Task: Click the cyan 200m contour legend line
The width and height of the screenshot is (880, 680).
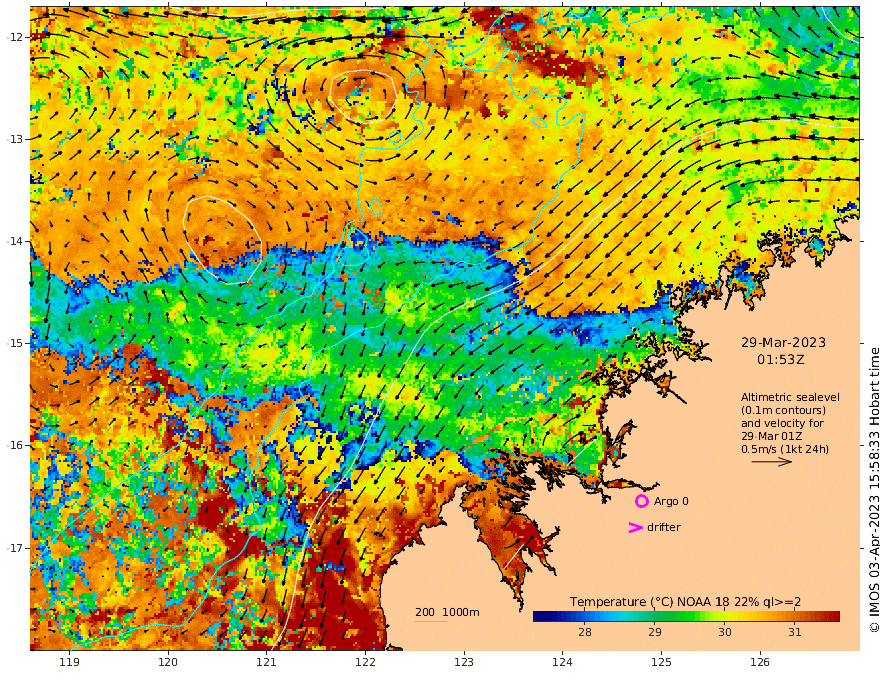Action: coord(430,621)
